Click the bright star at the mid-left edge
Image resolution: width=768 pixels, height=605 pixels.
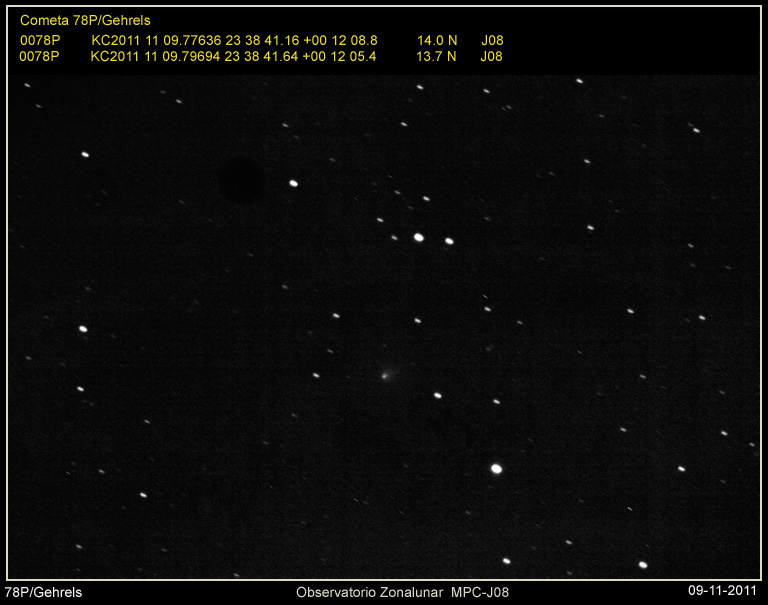(83, 328)
